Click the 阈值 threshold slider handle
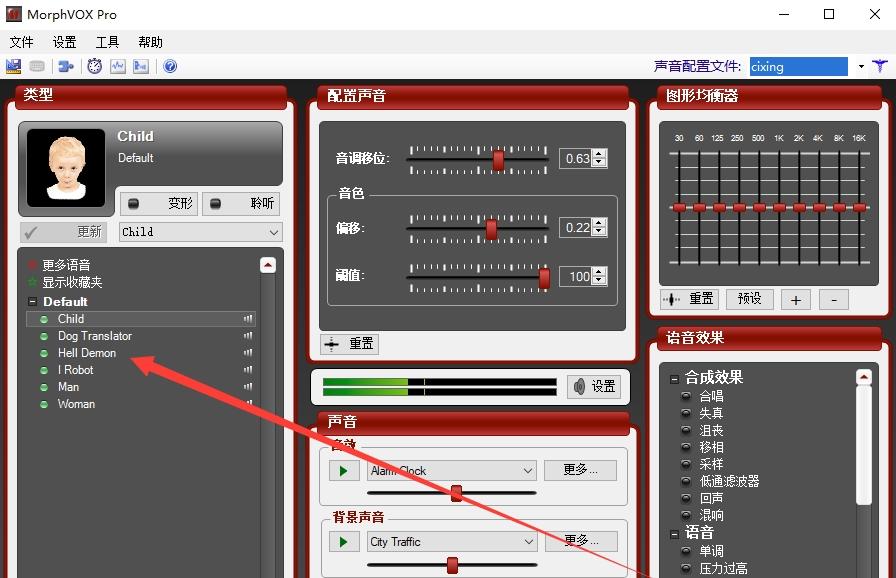 coord(545,278)
